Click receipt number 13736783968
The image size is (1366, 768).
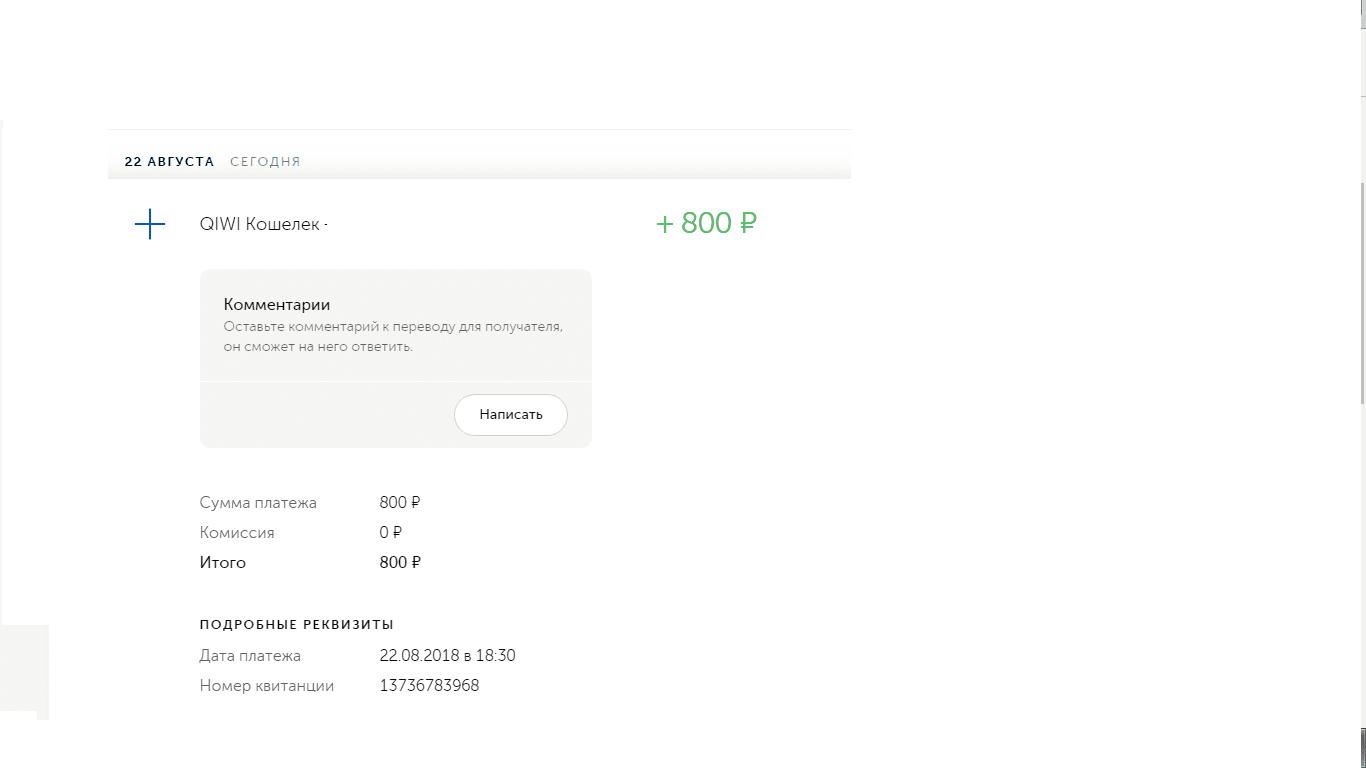point(429,686)
